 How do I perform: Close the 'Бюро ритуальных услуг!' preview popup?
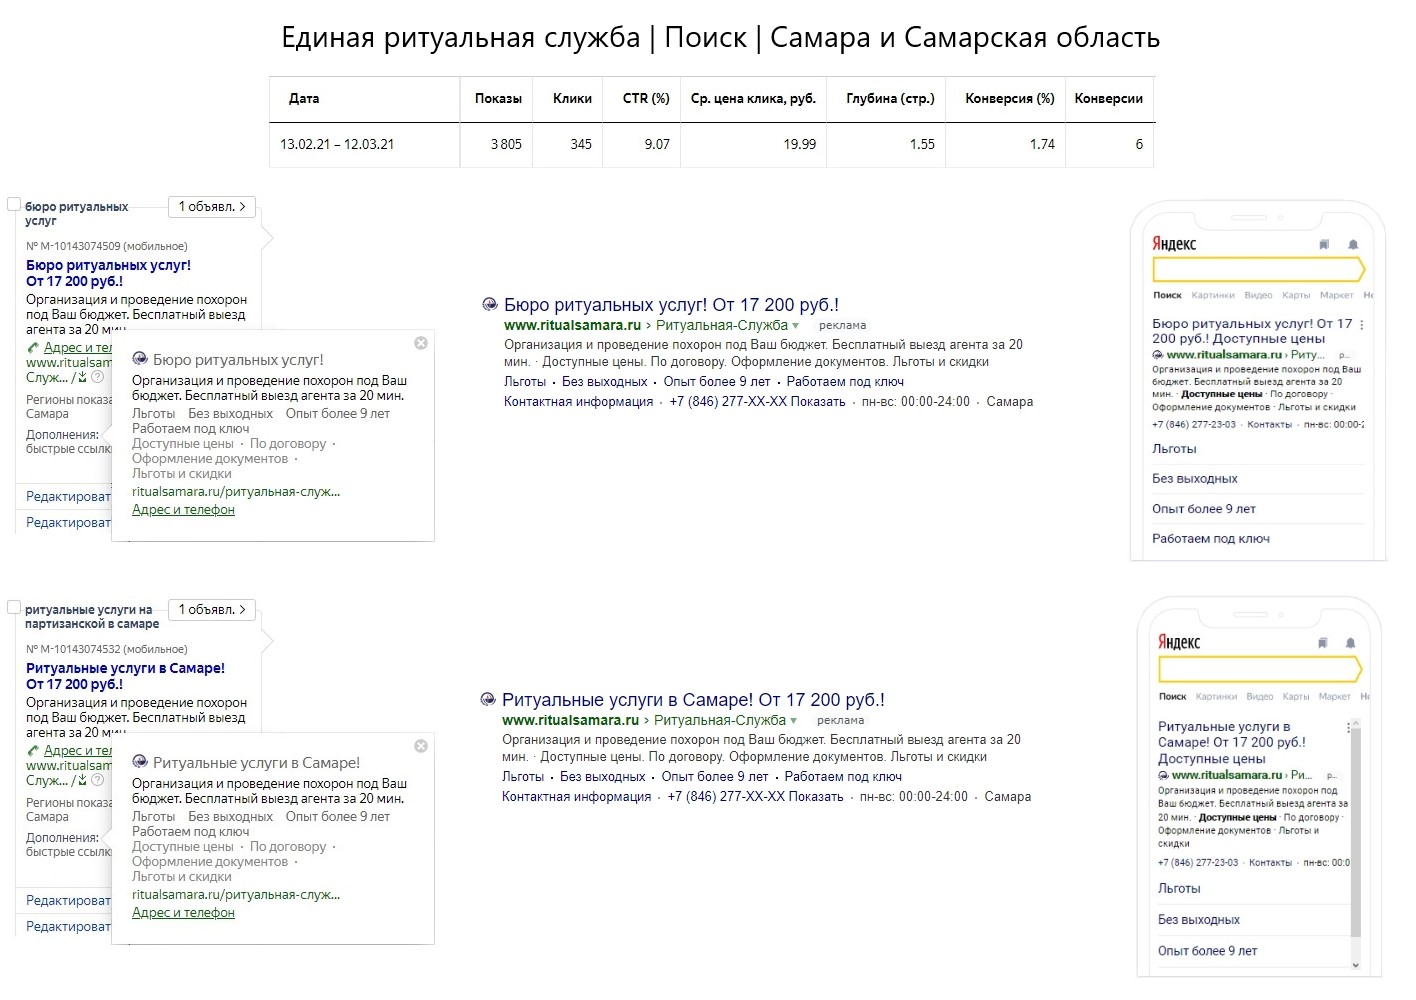pyautogui.click(x=421, y=343)
